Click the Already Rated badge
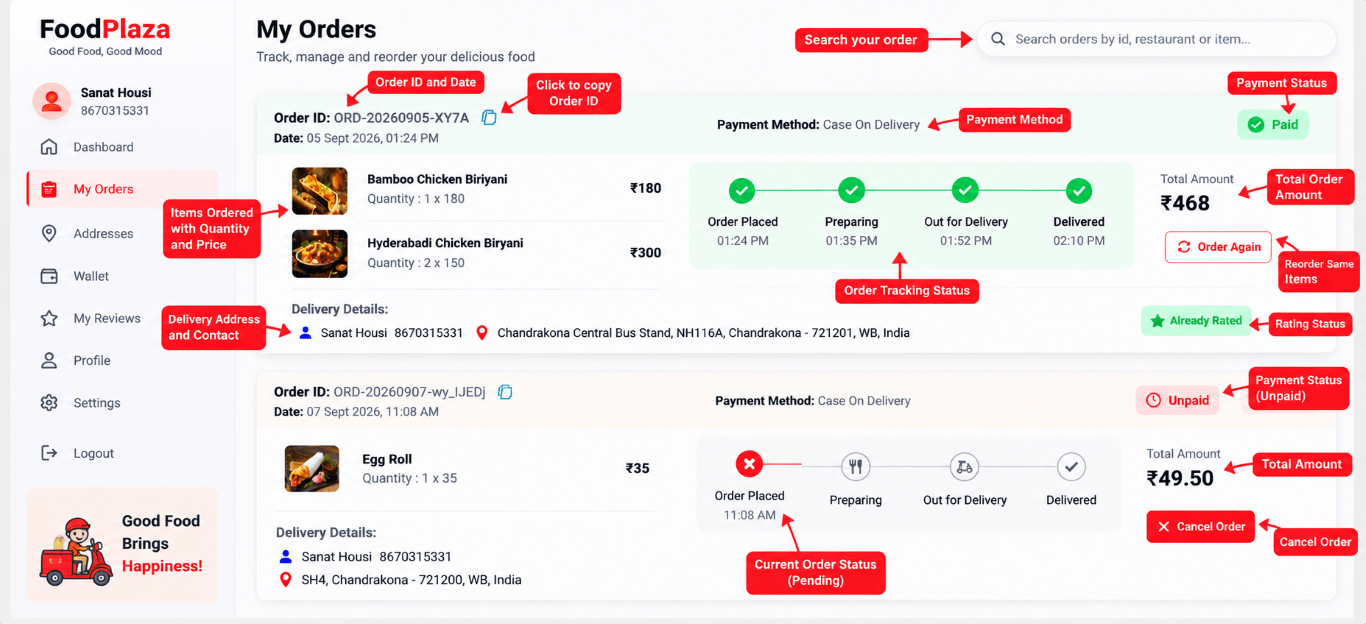 (x=1196, y=321)
